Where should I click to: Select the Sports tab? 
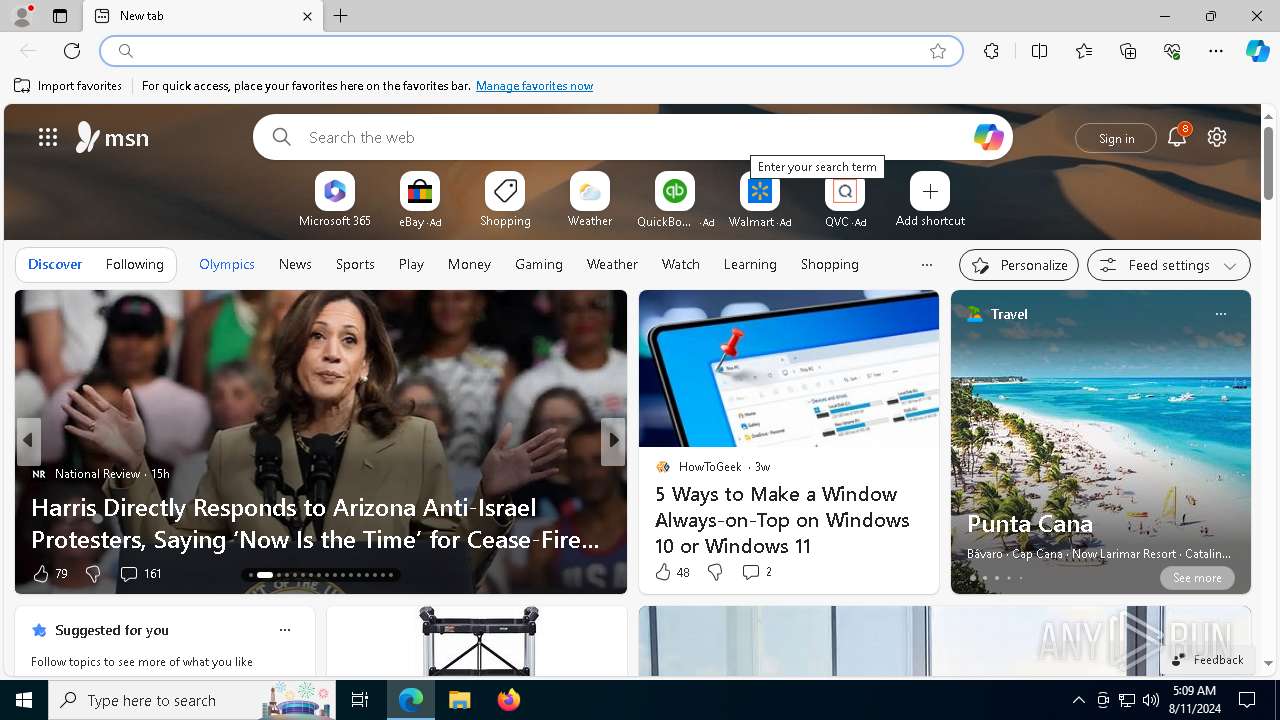tap(355, 264)
